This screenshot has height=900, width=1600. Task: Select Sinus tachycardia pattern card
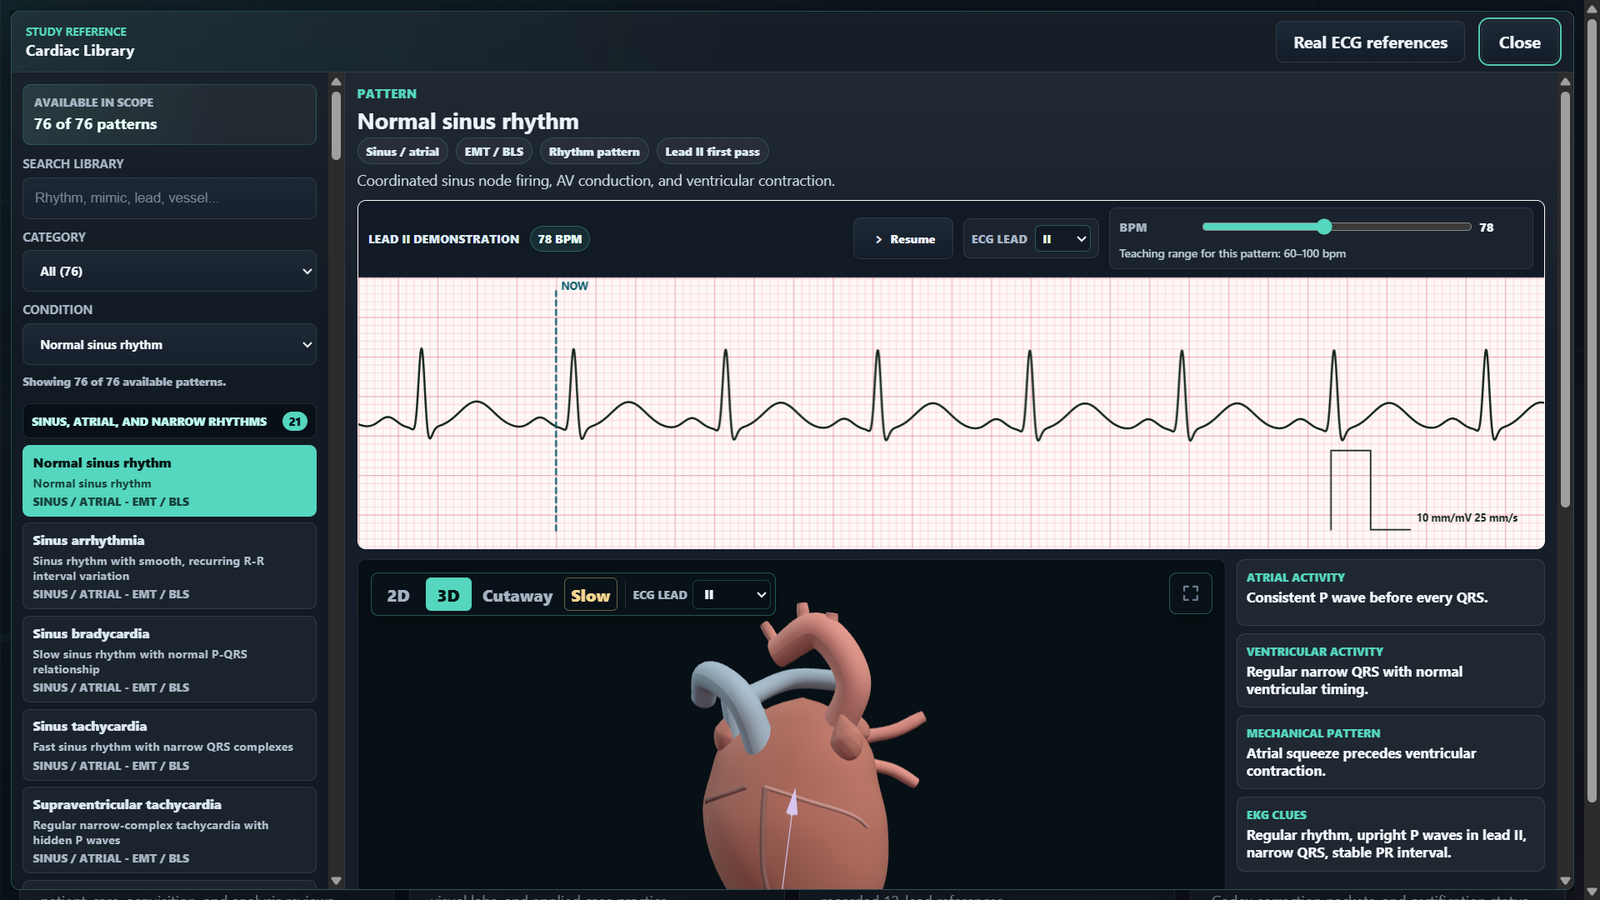coord(170,745)
